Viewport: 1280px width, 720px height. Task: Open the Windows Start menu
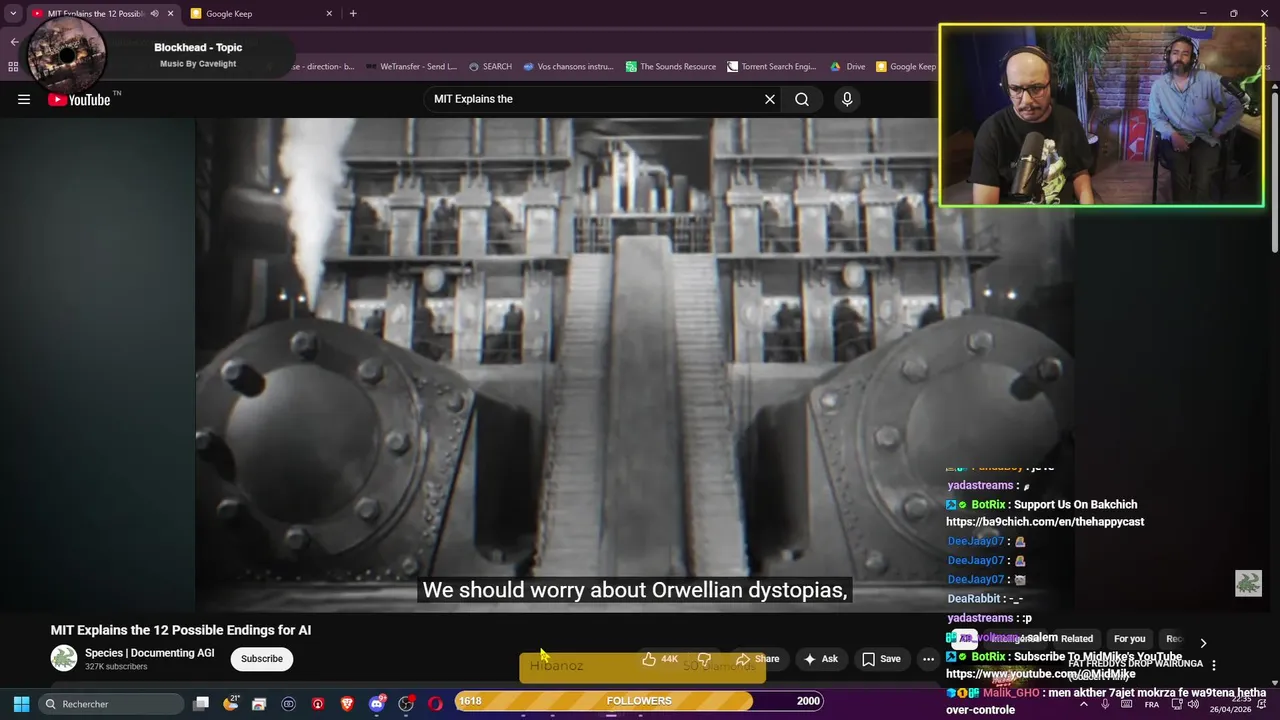point(21,704)
